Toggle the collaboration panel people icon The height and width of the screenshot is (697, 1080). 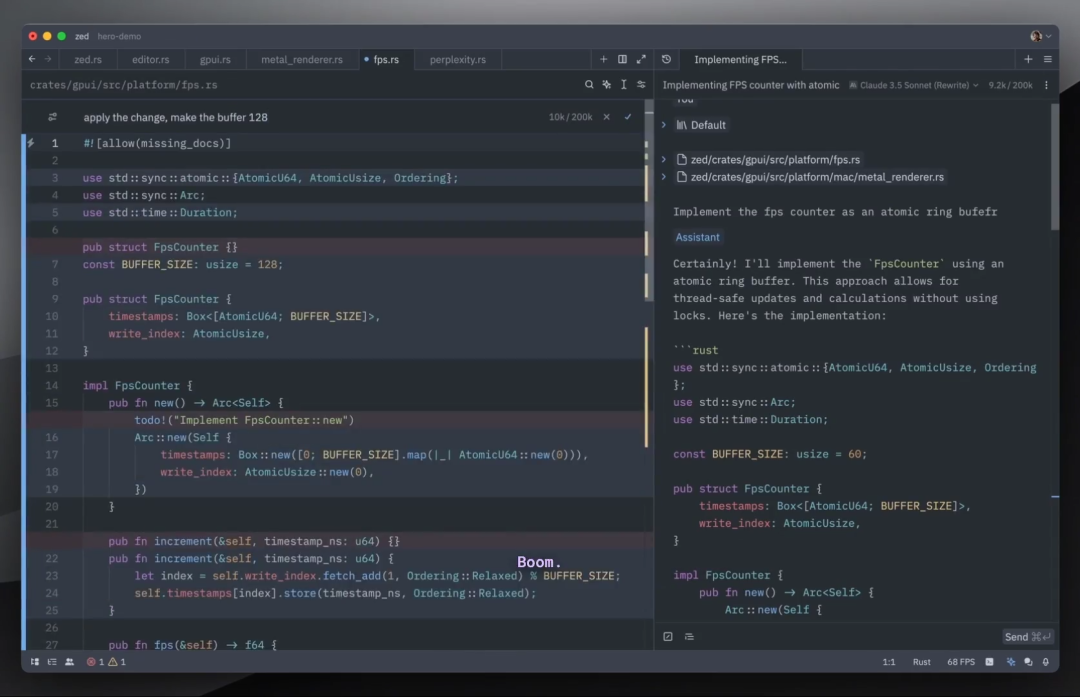click(69, 661)
